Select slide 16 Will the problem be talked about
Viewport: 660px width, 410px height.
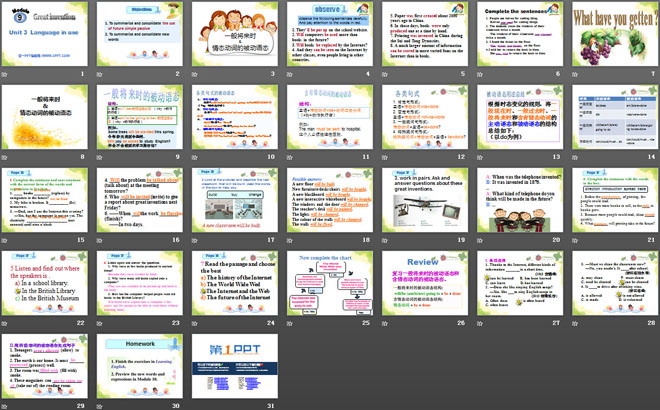[x=140, y=200]
